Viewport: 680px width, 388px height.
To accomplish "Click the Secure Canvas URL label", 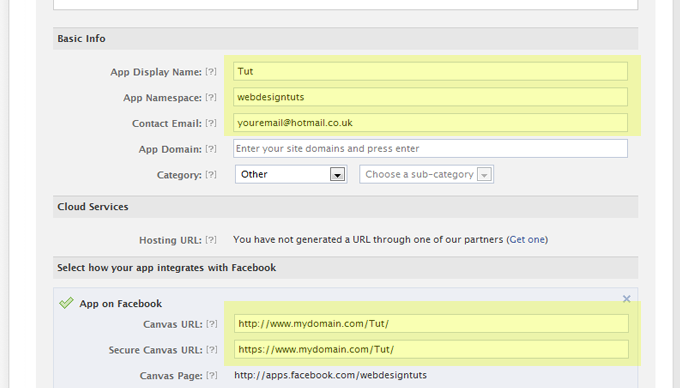I will (x=156, y=350).
